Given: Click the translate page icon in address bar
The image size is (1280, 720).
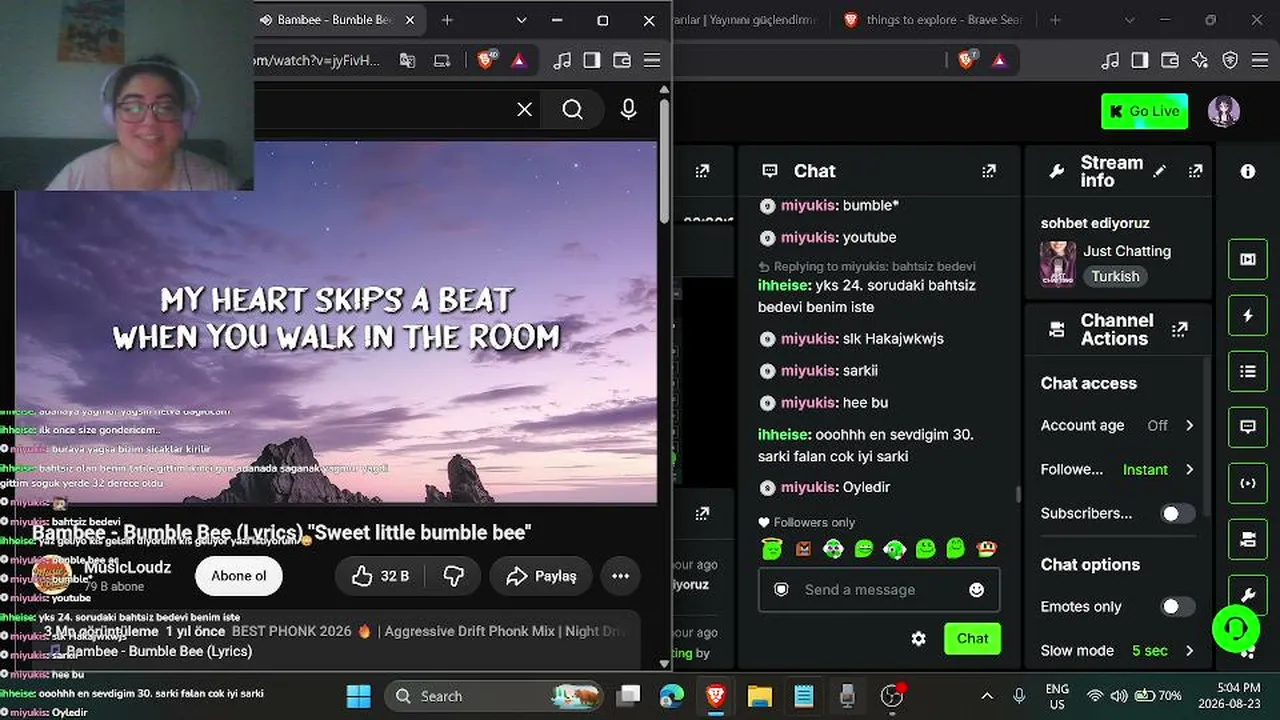Looking at the screenshot, I should 407,61.
